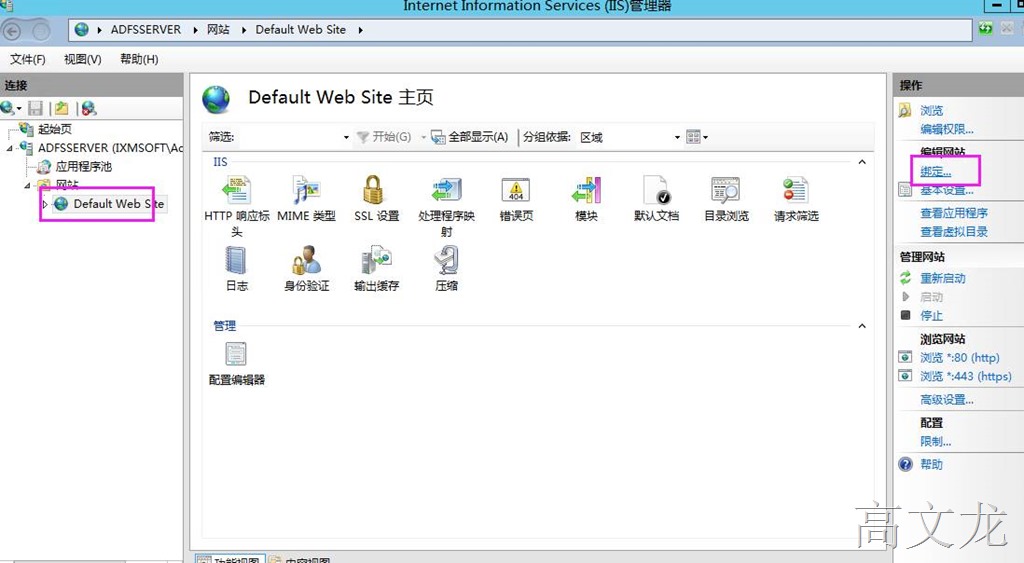The width and height of the screenshot is (1024, 563).
Task: Collapse the 管理 section group
Action: click(x=862, y=326)
